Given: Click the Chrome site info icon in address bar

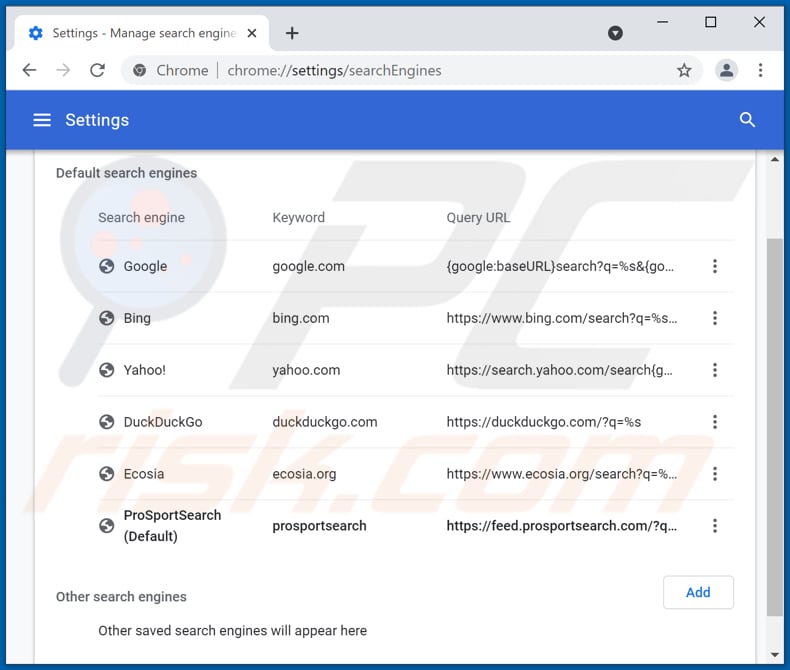Looking at the screenshot, I should [x=140, y=71].
